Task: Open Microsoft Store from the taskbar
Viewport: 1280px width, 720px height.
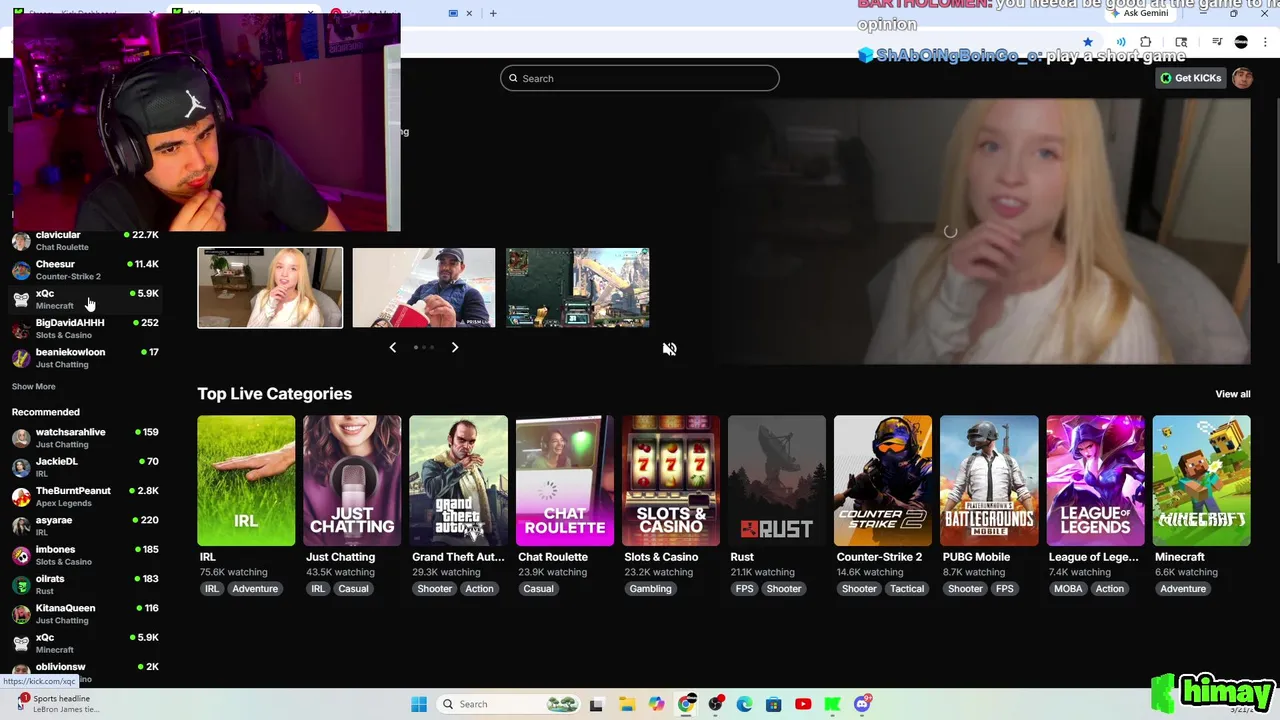Action: click(x=774, y=704)
